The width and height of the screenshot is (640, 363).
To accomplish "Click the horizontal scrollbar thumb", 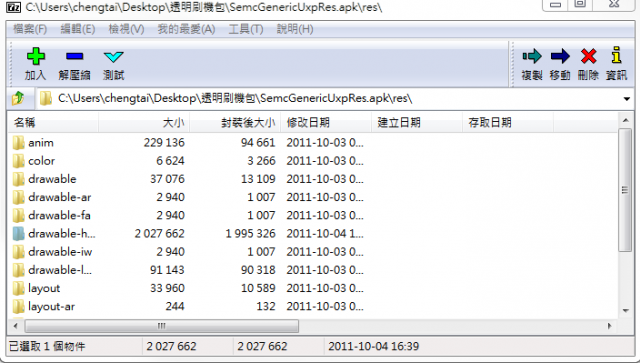I will 162,326.
